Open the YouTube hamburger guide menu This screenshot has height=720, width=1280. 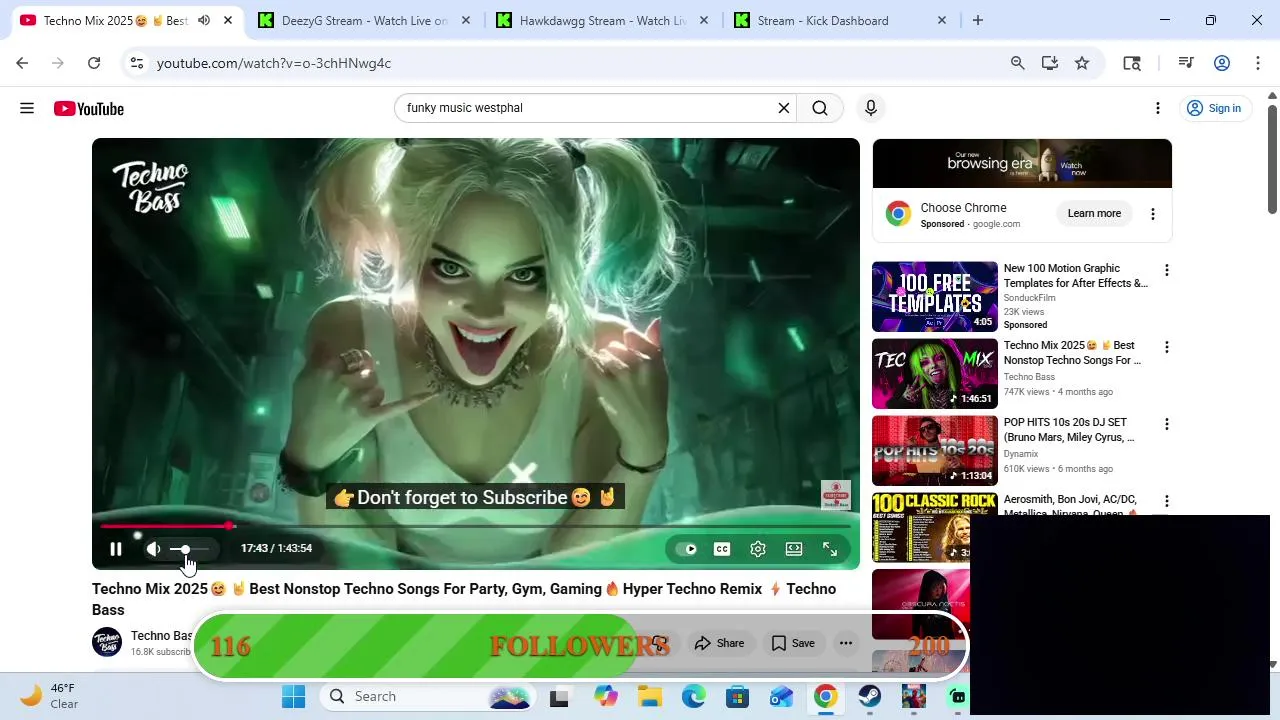point(27,108)
